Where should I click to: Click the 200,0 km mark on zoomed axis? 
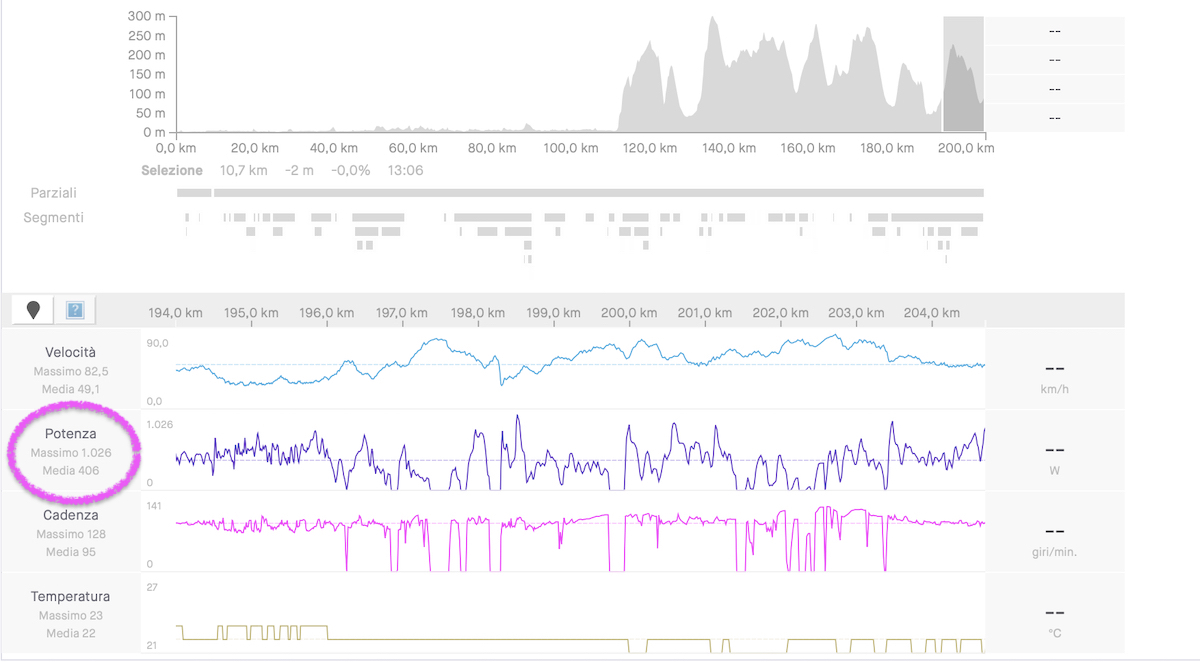pos(628,313)
